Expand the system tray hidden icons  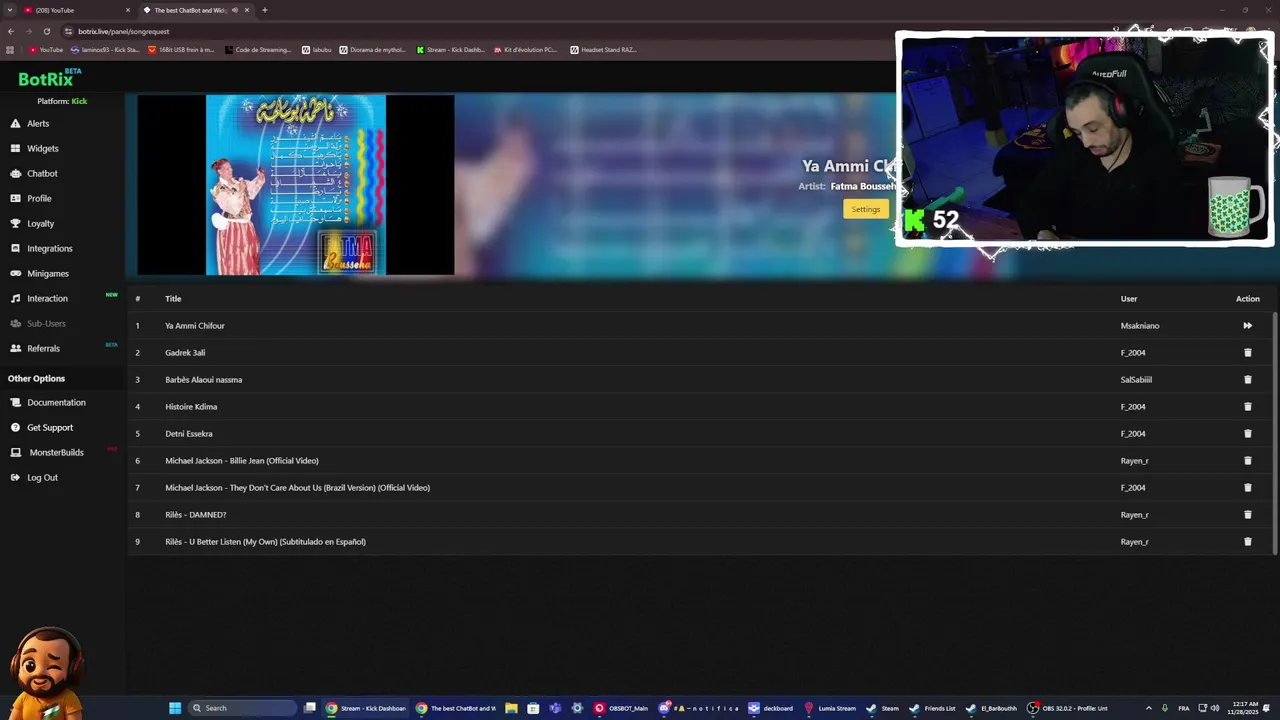1148,708
